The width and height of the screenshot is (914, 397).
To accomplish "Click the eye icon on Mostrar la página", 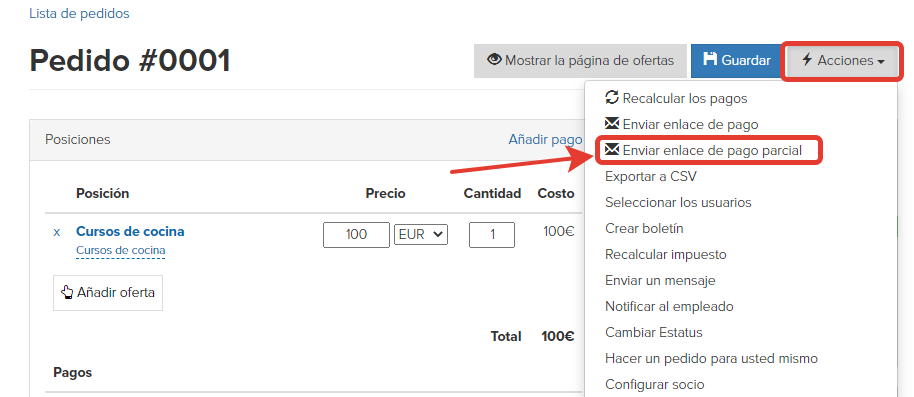I will coord(494,59).
